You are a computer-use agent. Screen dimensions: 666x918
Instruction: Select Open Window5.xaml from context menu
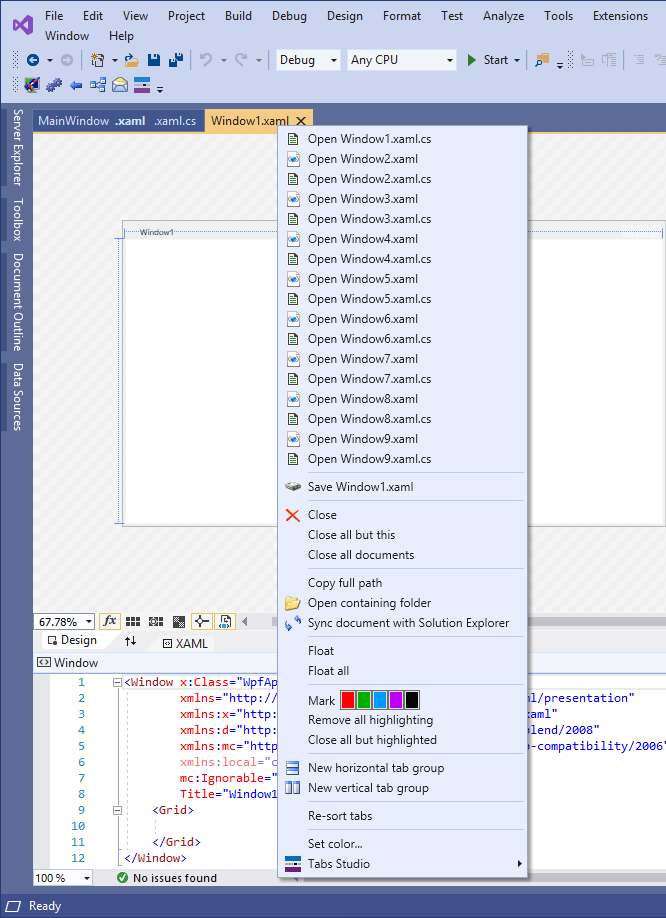pyautogui.click(x=362, y=279)
